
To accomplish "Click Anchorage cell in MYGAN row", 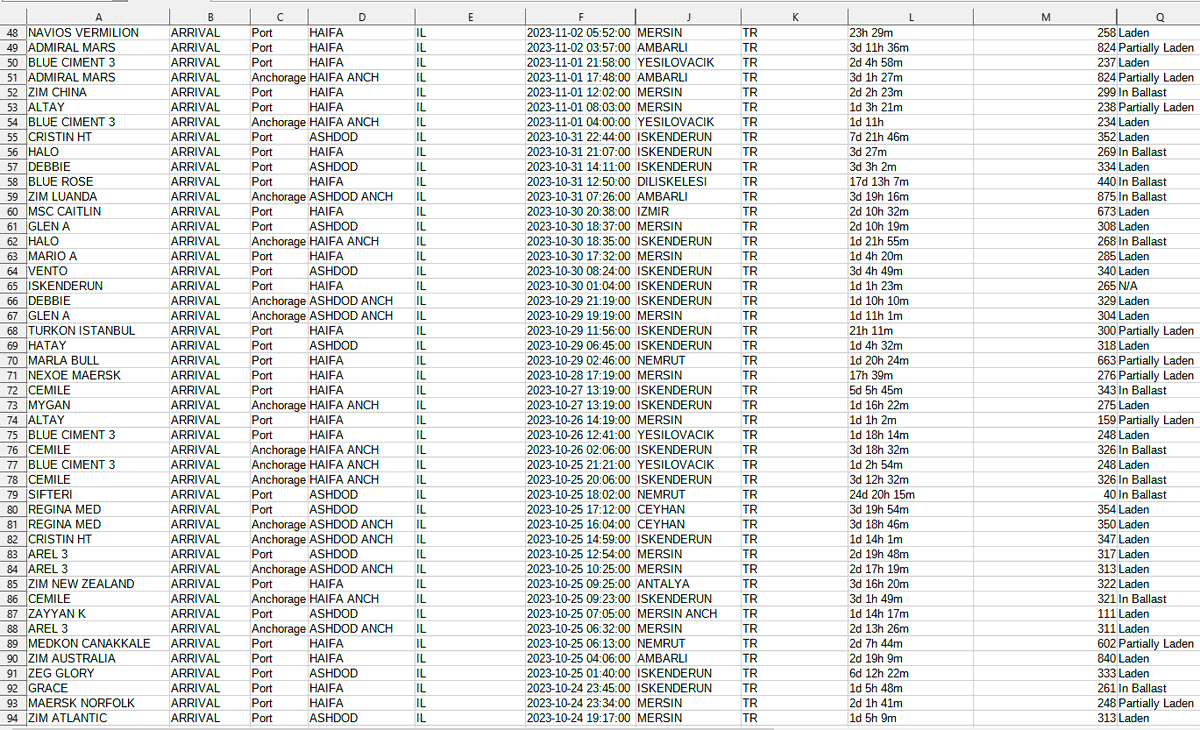I will pyautogui.click(x=278, y=405).
